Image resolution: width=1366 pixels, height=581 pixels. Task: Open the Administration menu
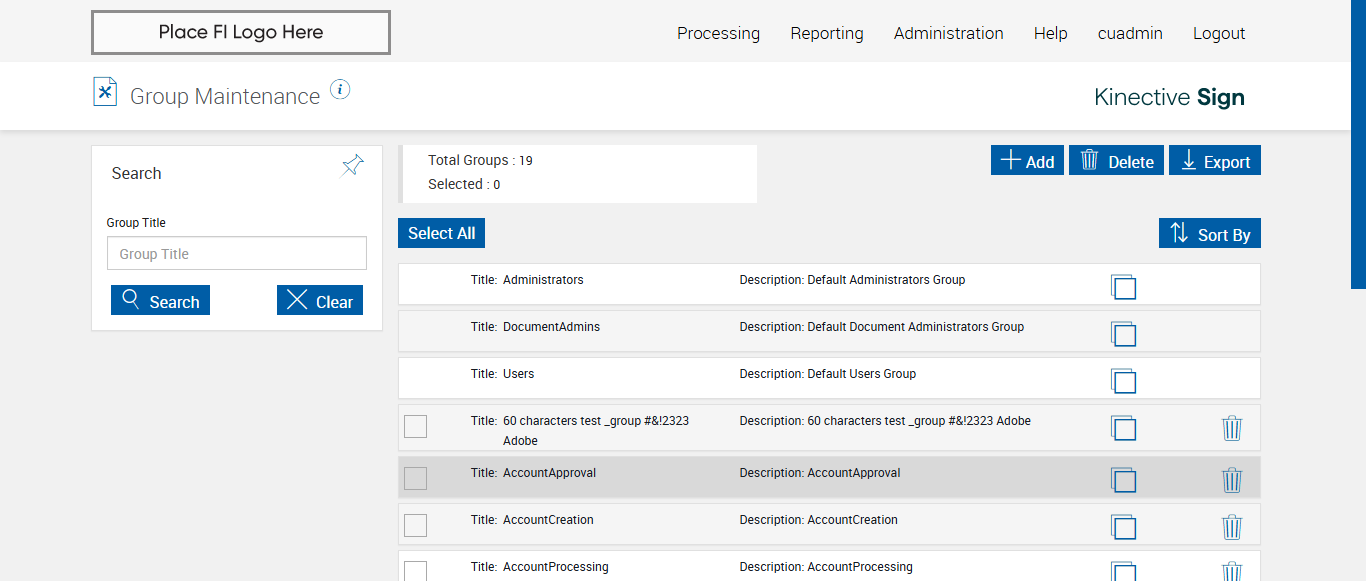948,33
